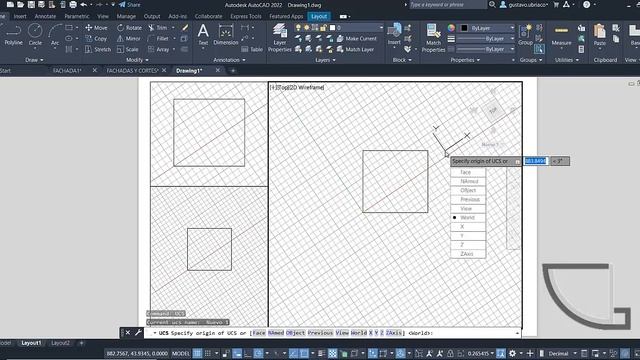Click the black color swatch in Properties
The width and height of the screenshot is (640, 360).
click(x=464, y=28)
